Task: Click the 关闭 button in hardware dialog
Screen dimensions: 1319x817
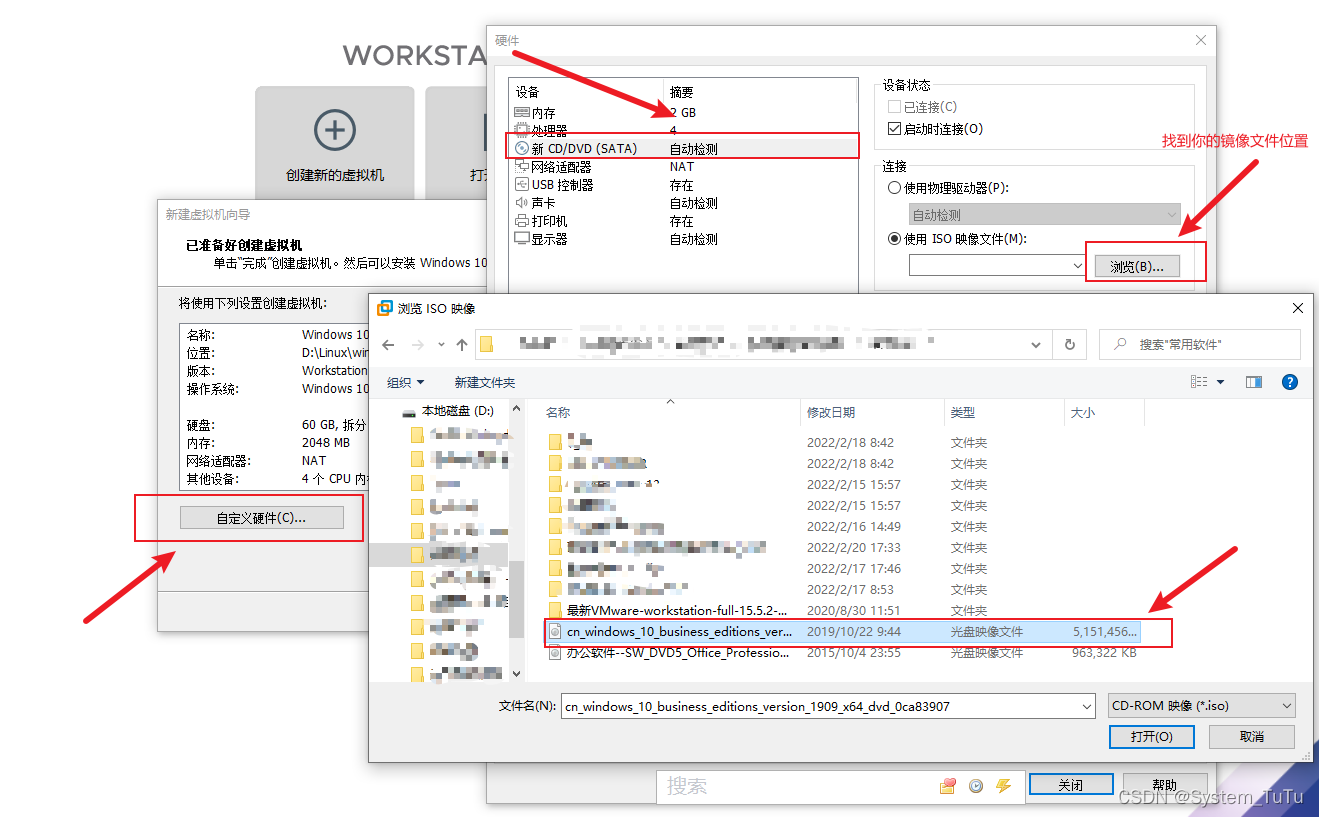Action: pos(1071,785)
